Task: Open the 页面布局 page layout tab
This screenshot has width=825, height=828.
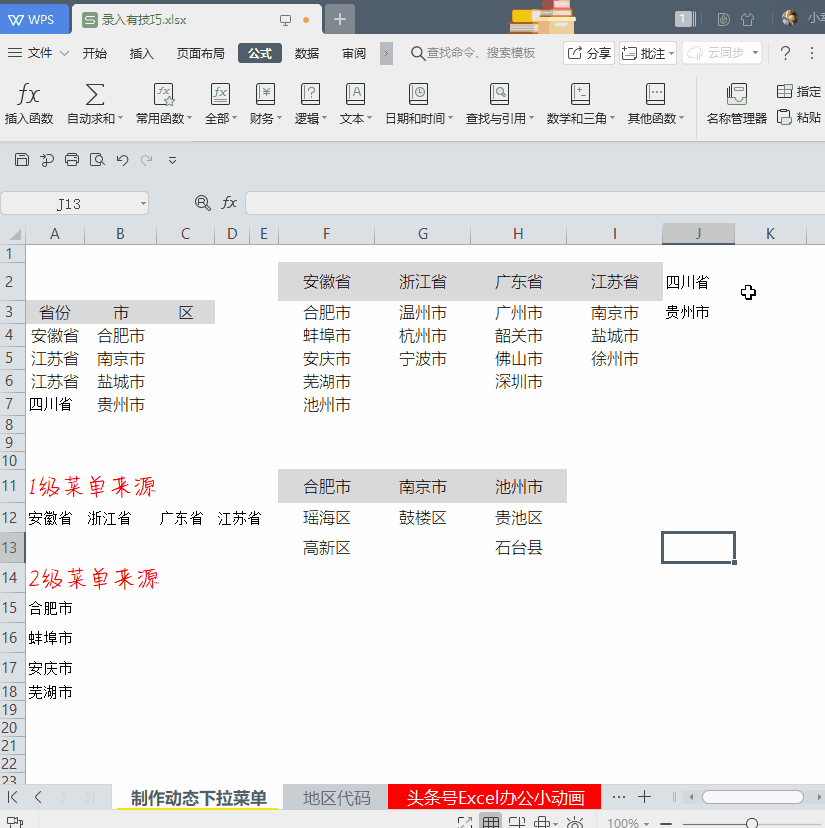Action: click(200, 53)
